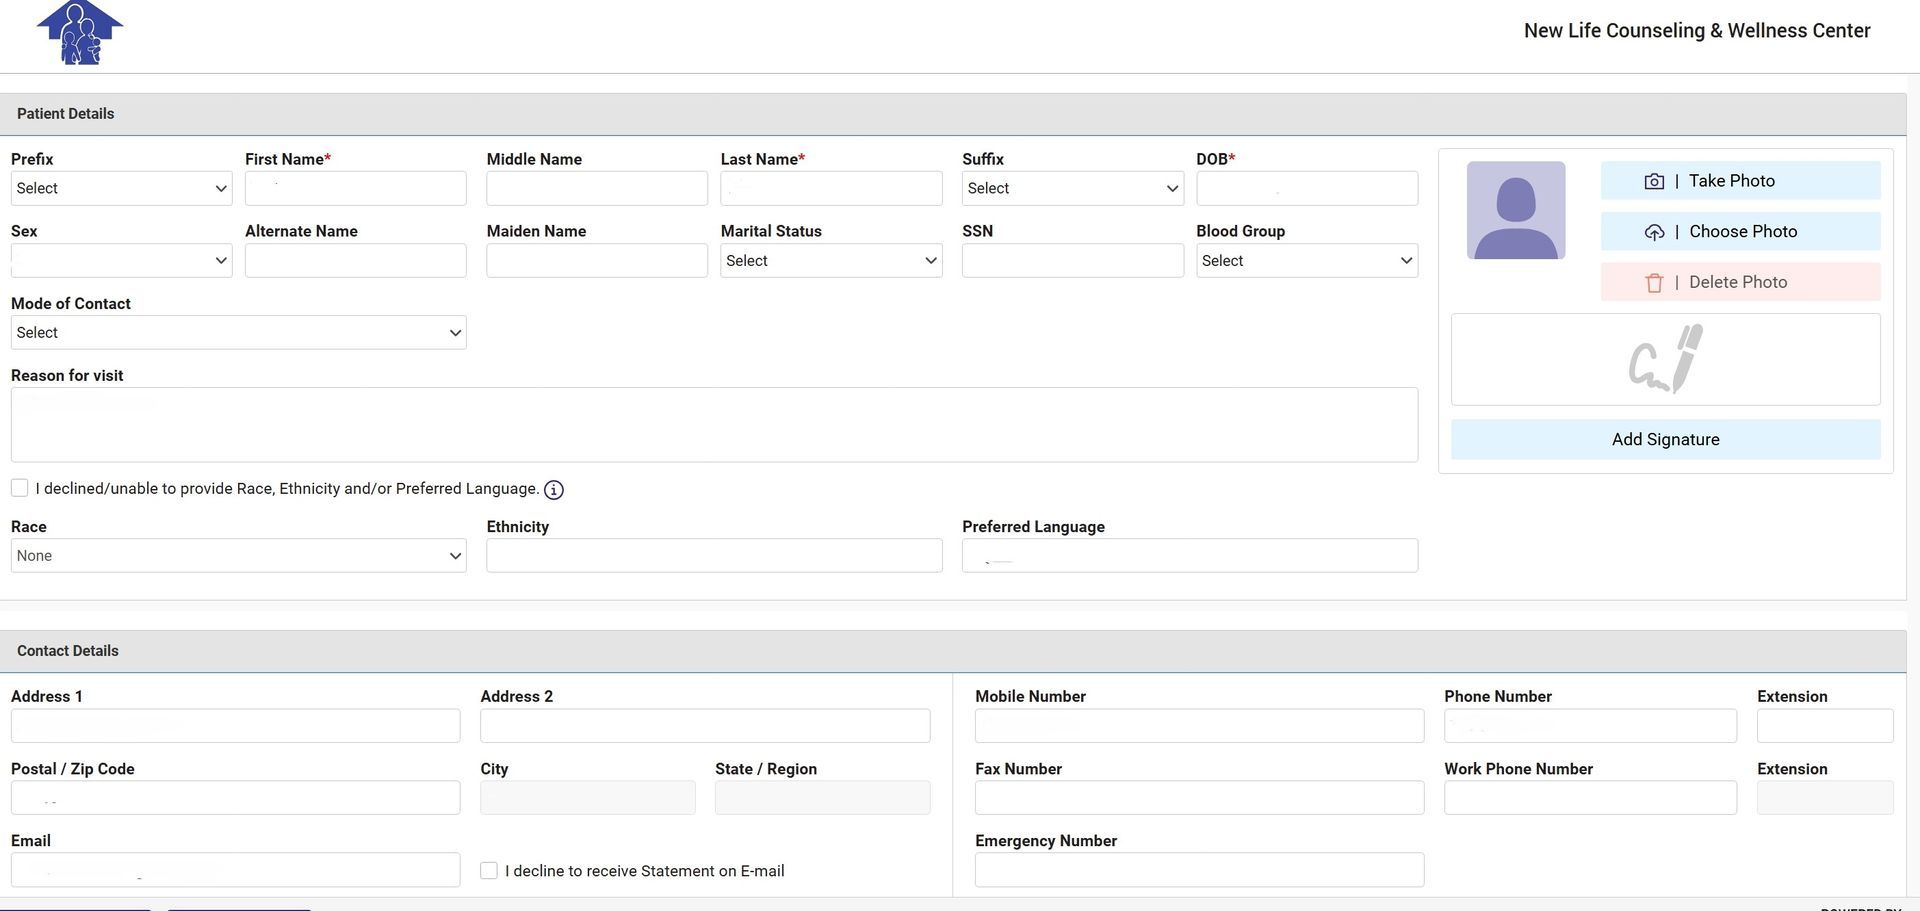Screen dimensions: 1920x911
Task: Click the trash icon for Delete Photo
Action: (x=1654, y=283)
